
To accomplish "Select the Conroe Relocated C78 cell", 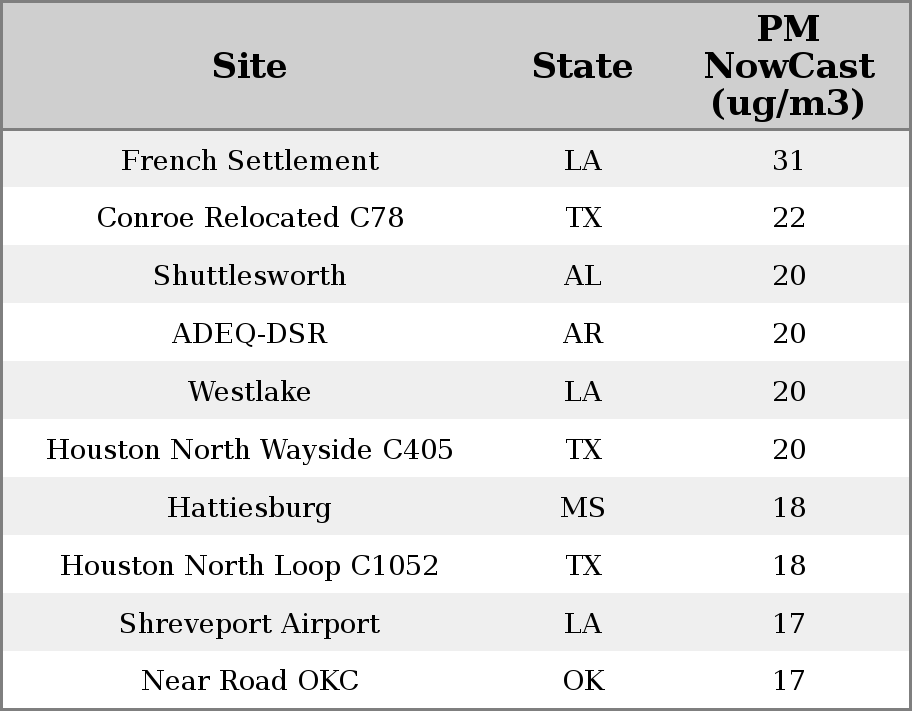I will (x=249, y=218).
